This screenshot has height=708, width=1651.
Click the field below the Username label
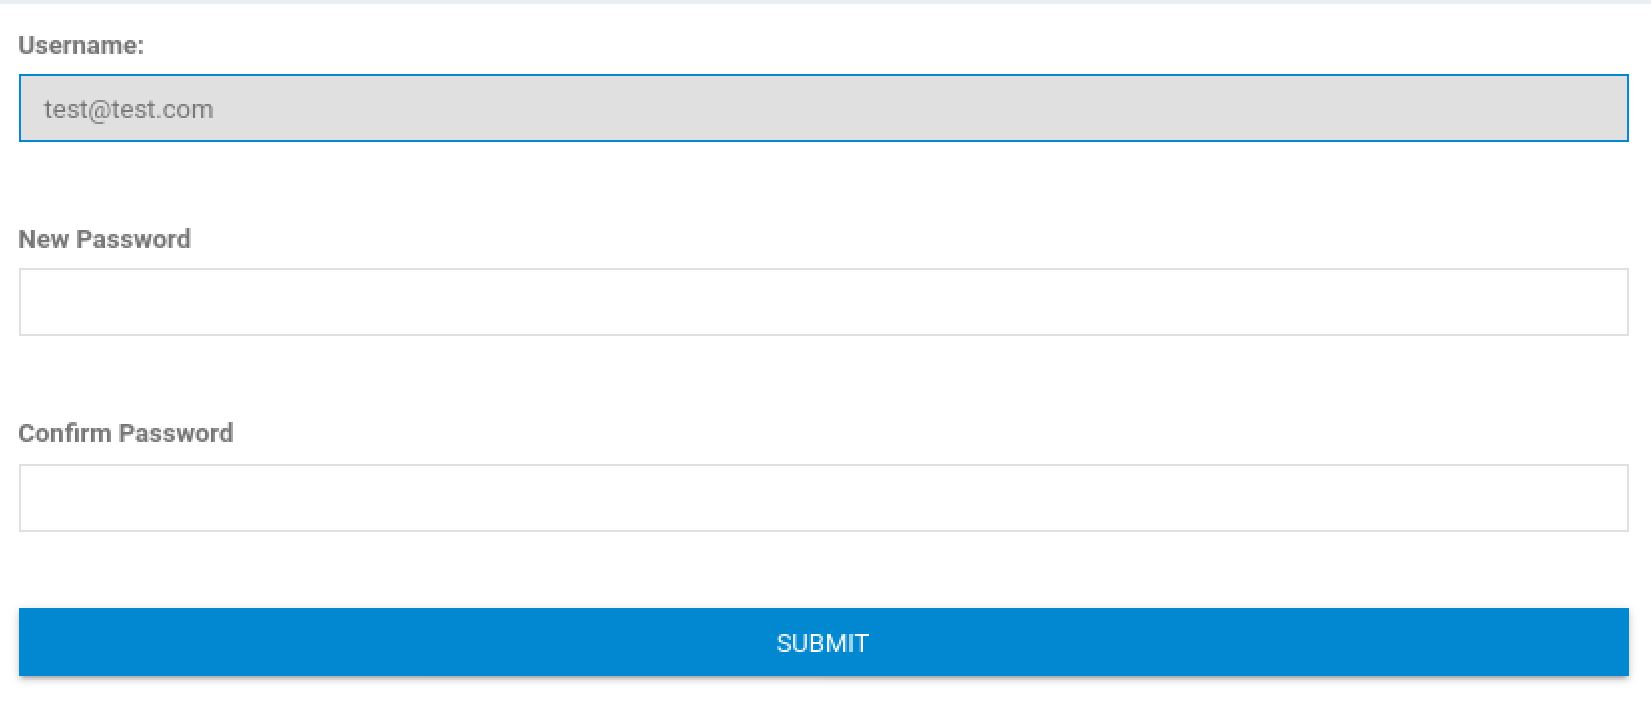click(x=823, y=108)
